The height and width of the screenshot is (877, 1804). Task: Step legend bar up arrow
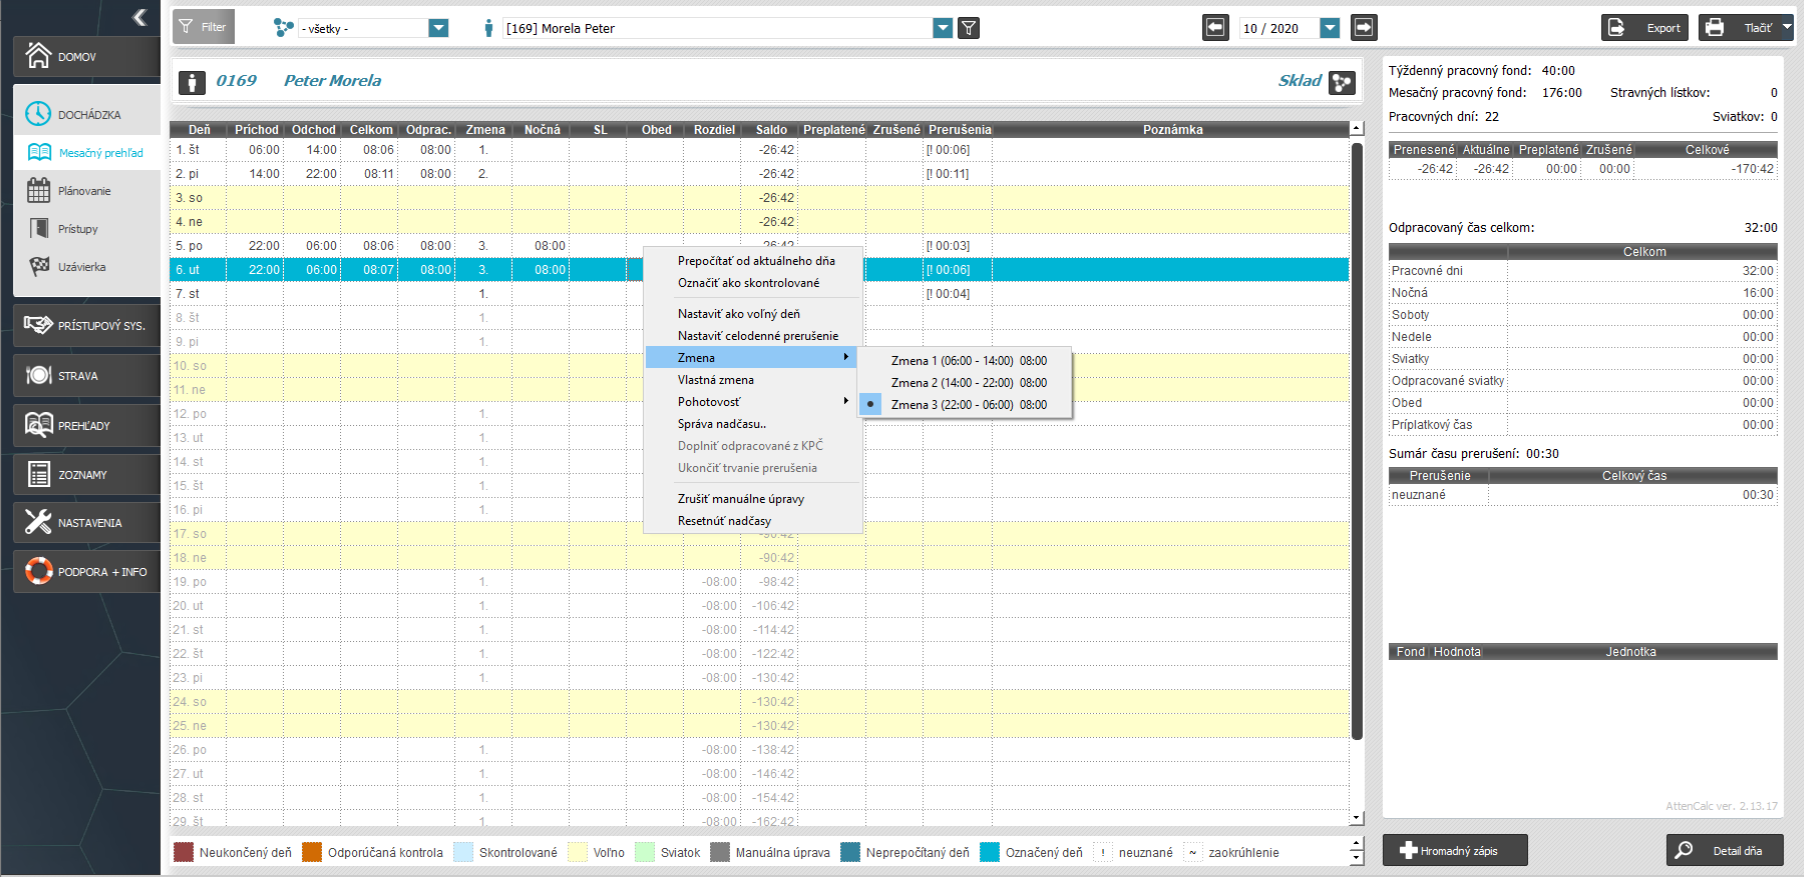(x=1357, y=844)
